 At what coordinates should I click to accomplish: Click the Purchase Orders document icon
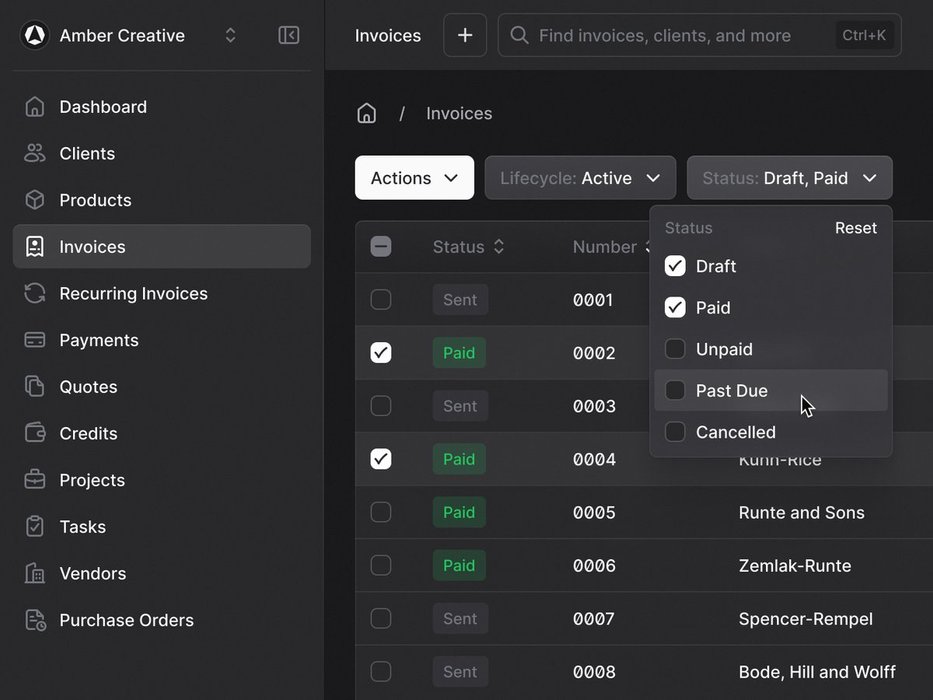point(35,620)
